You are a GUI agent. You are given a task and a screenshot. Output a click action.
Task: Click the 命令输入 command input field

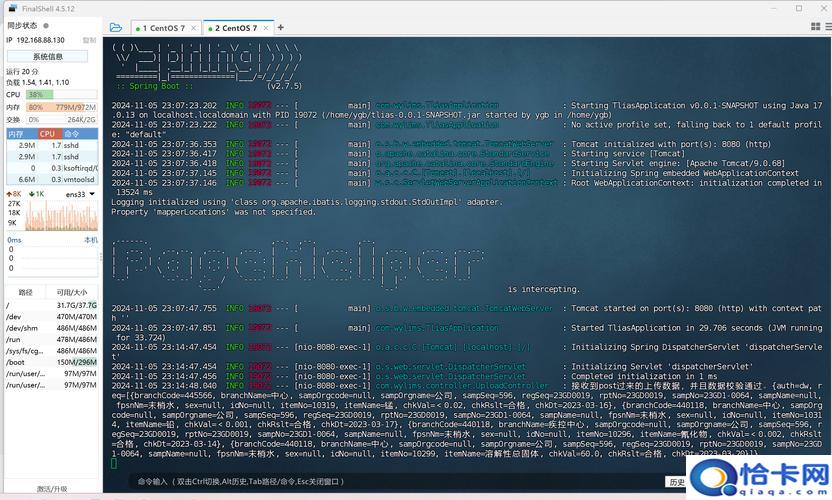pos(395,481)
